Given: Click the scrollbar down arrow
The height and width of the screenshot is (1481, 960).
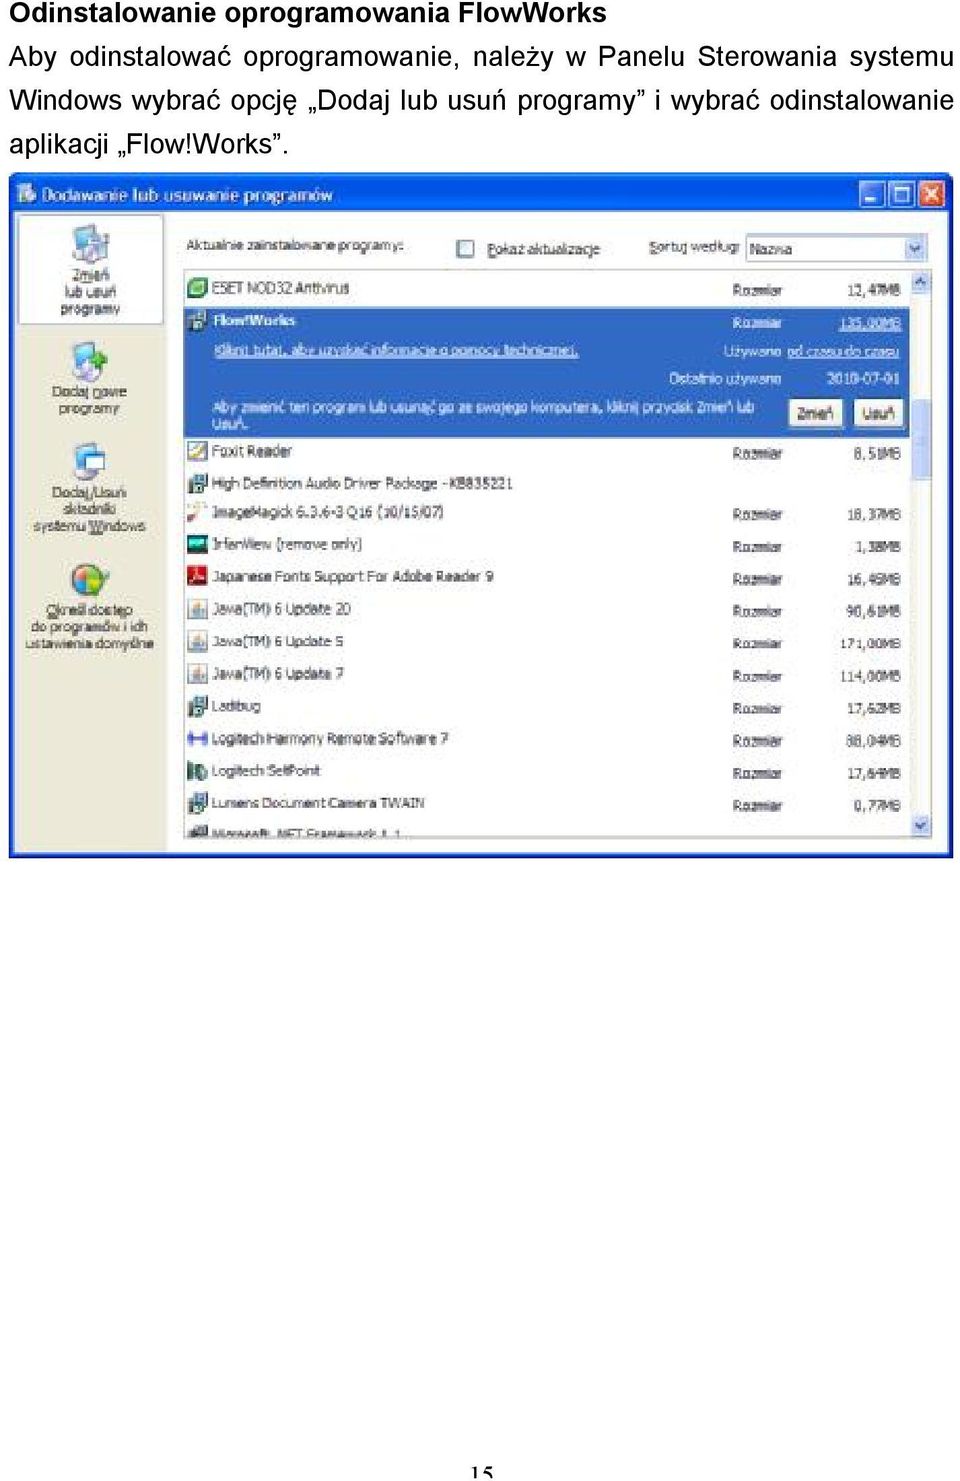Looking at the screenshot, I should click(920, 825).
